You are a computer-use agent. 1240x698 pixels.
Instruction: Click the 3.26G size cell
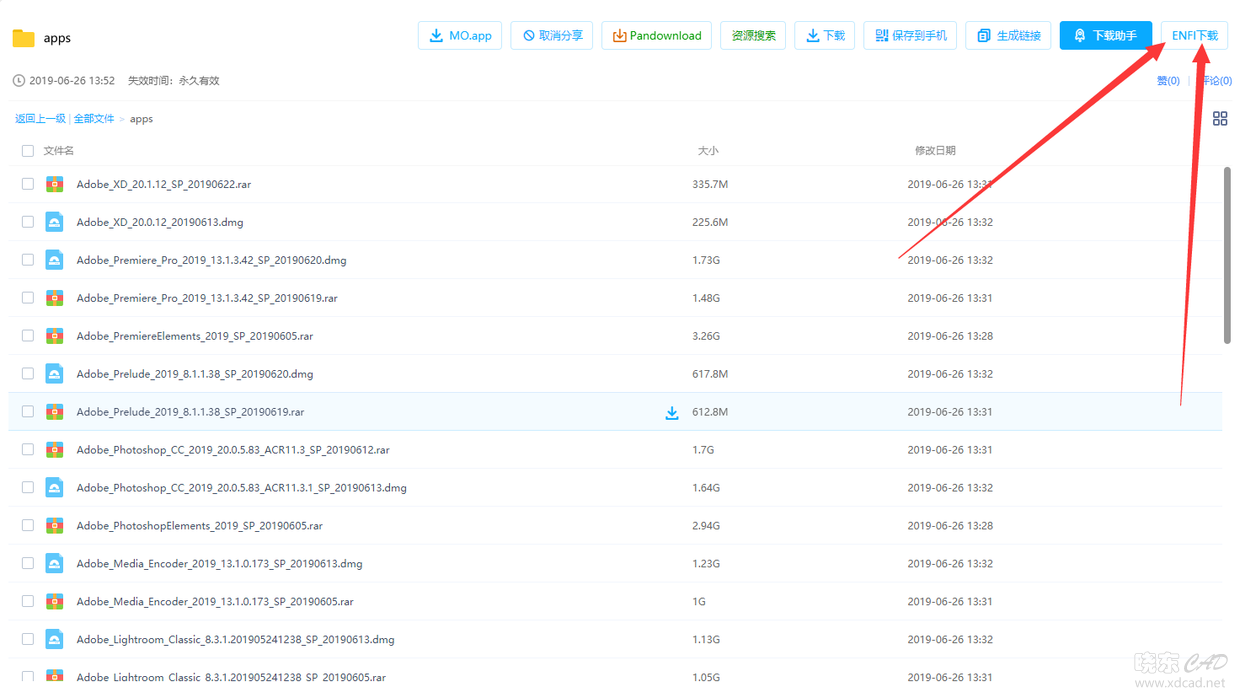pyautogui.click(x=706, y=337)
